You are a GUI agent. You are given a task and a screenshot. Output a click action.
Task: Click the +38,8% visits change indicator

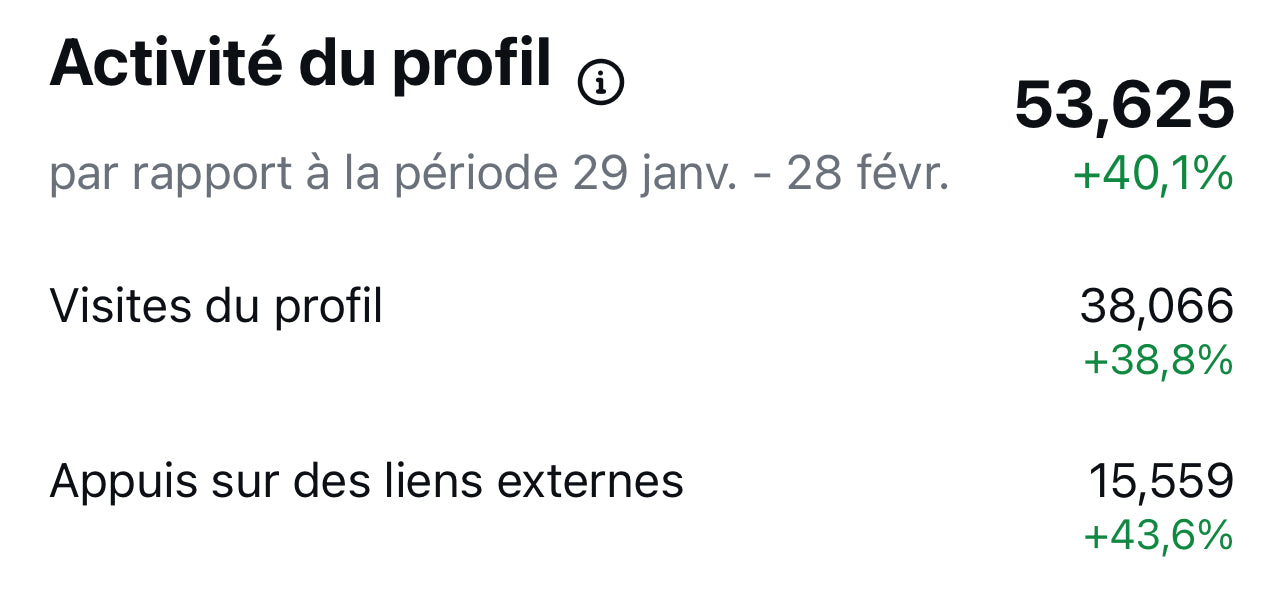(1159, 360)
